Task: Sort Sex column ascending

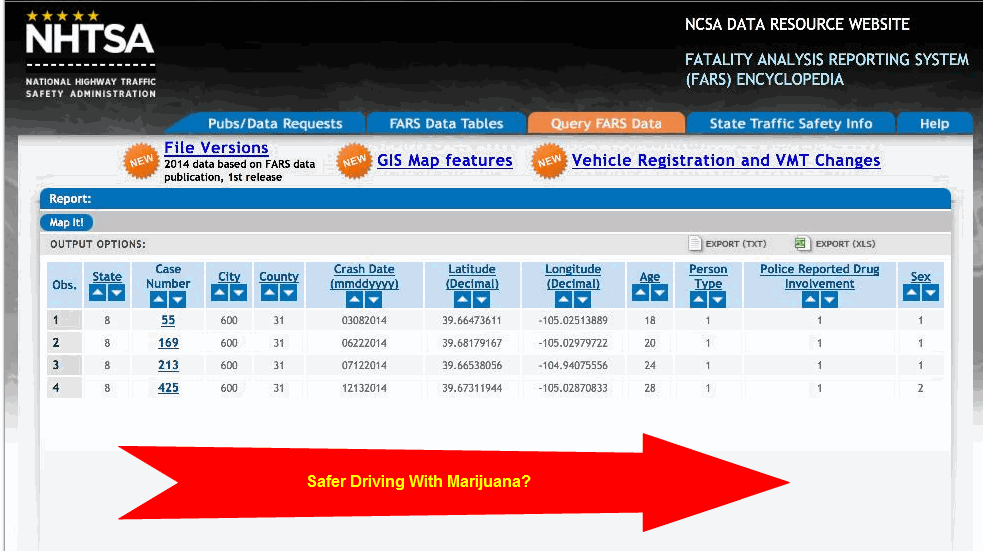Action: [912, 293]
